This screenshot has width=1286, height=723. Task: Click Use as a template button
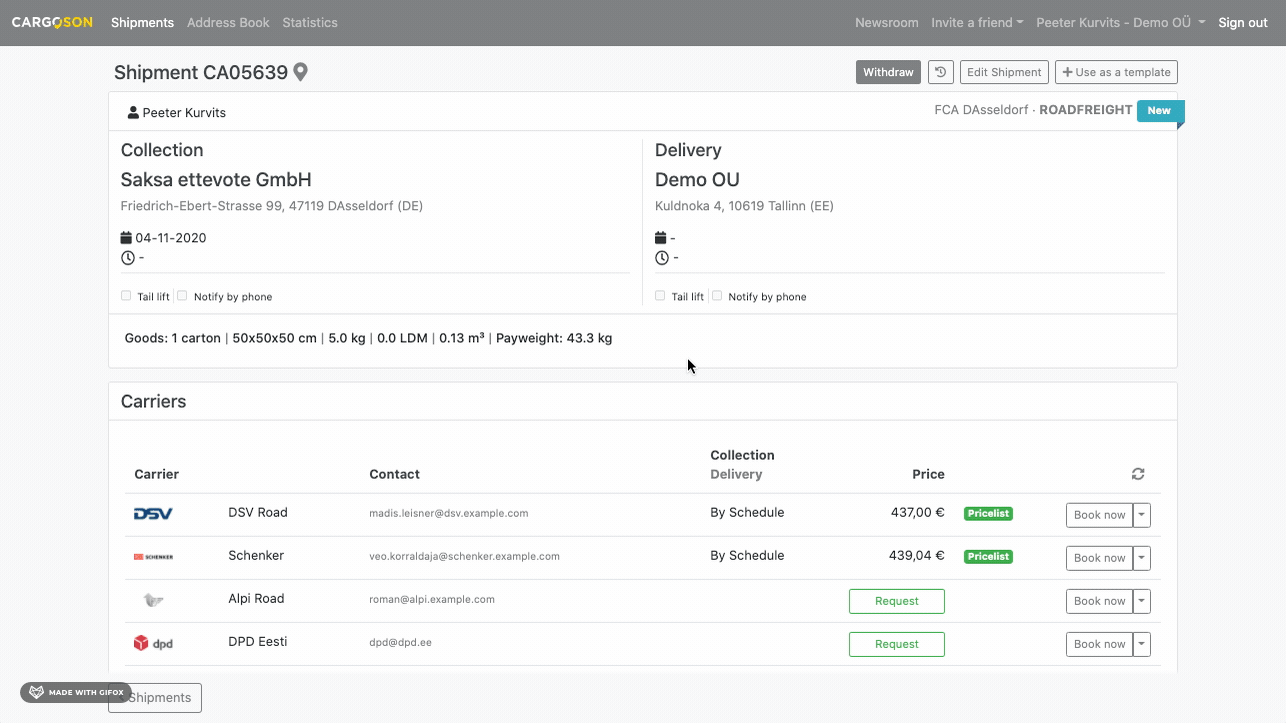click(1116, 72)
